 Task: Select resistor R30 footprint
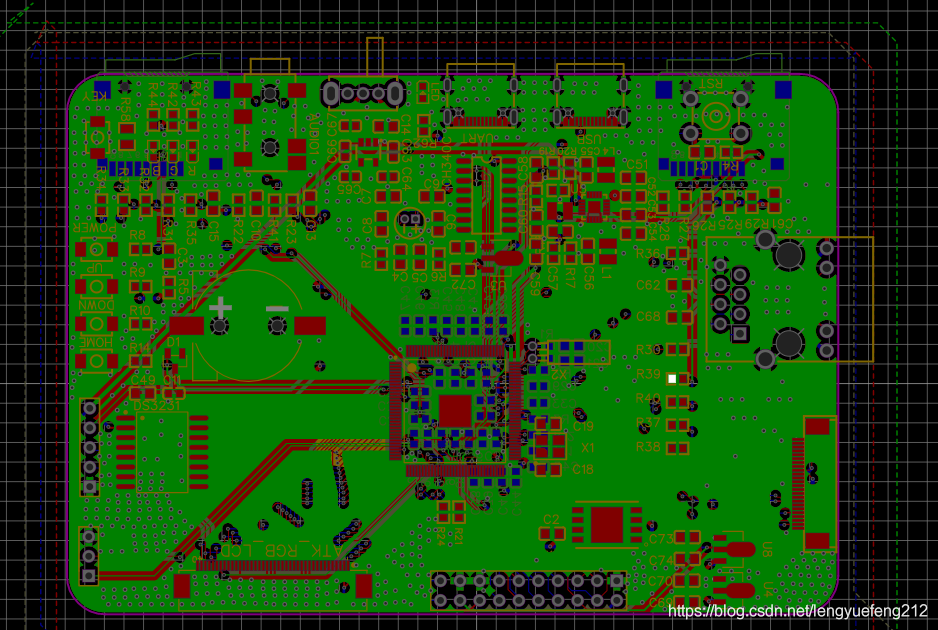click(x=678, y=349)
